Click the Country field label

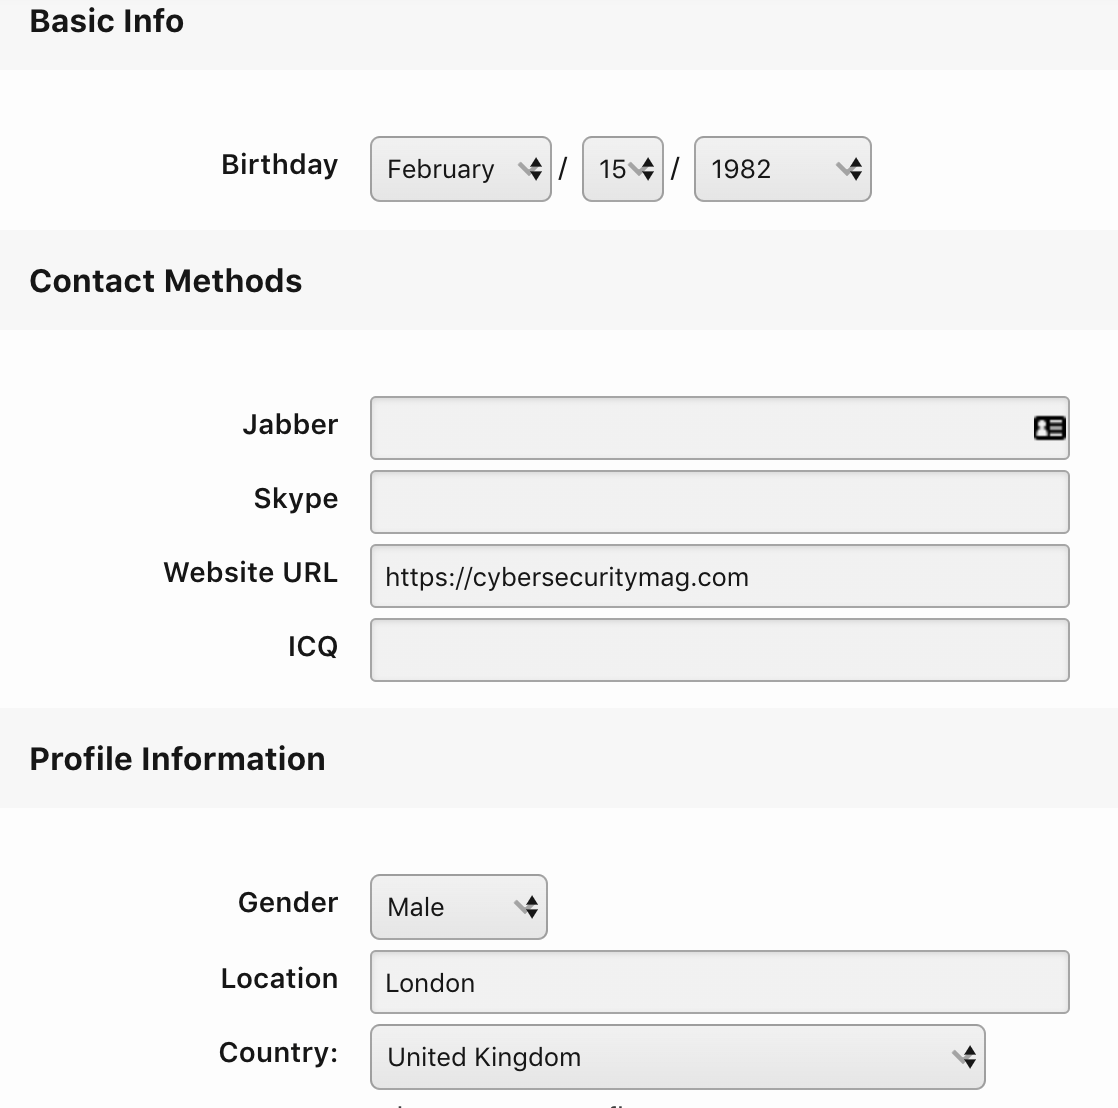[278, 1053]
